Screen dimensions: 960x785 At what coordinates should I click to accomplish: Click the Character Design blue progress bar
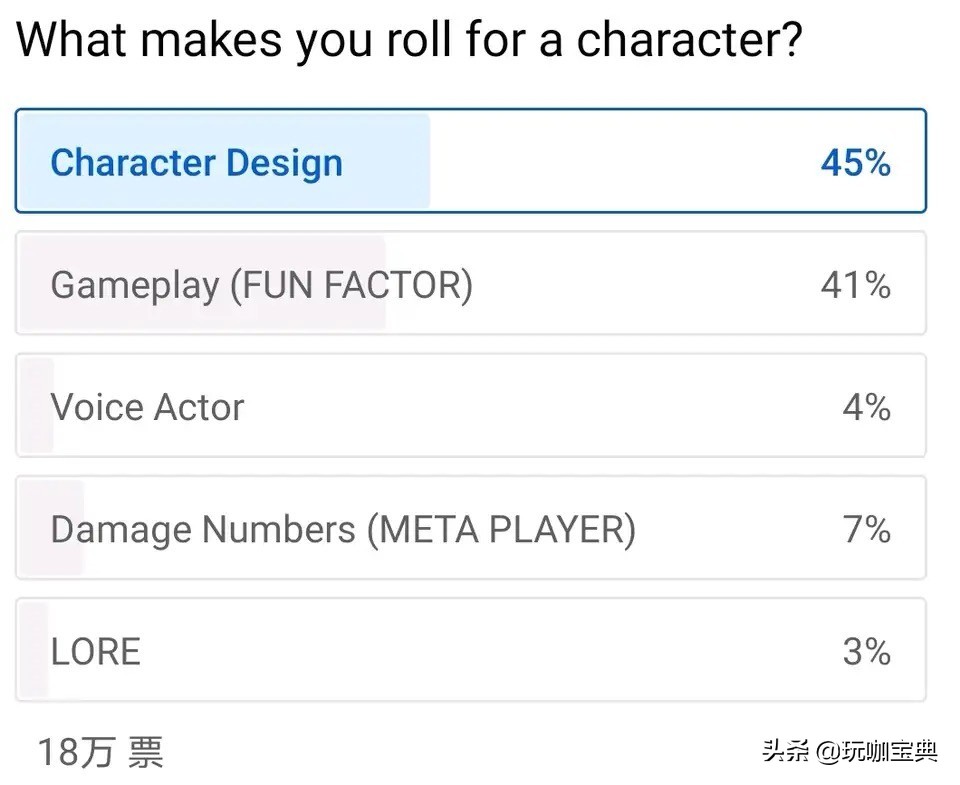point(224,161)
